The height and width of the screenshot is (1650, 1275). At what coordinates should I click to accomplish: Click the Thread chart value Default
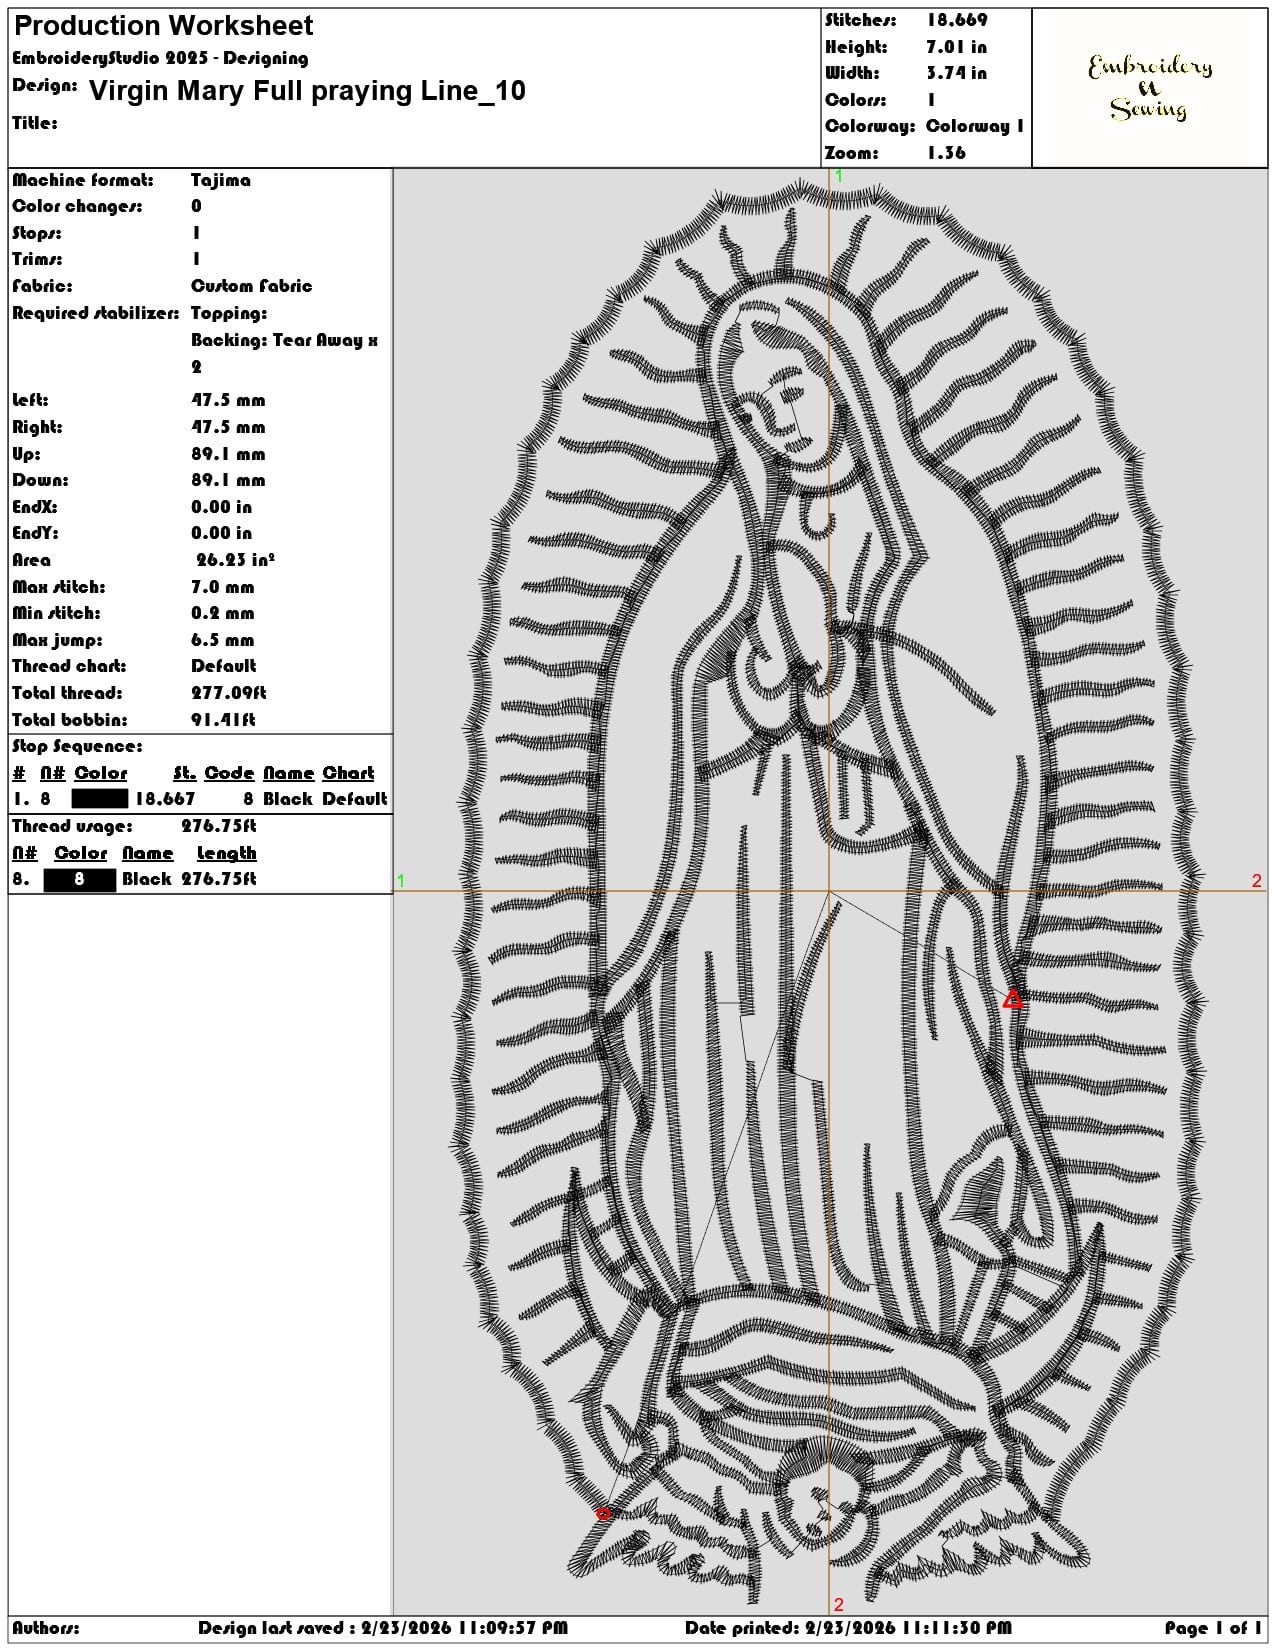(224, 666)
